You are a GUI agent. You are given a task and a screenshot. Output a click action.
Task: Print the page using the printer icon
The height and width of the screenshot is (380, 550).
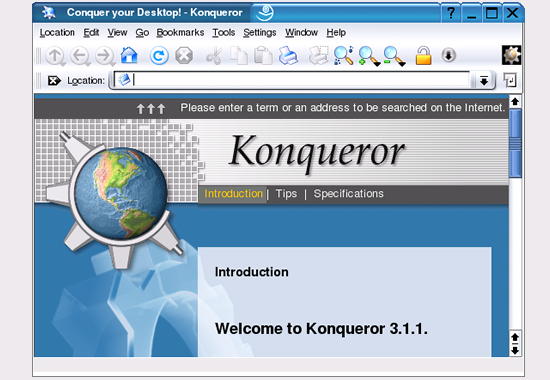pos(288,55)
